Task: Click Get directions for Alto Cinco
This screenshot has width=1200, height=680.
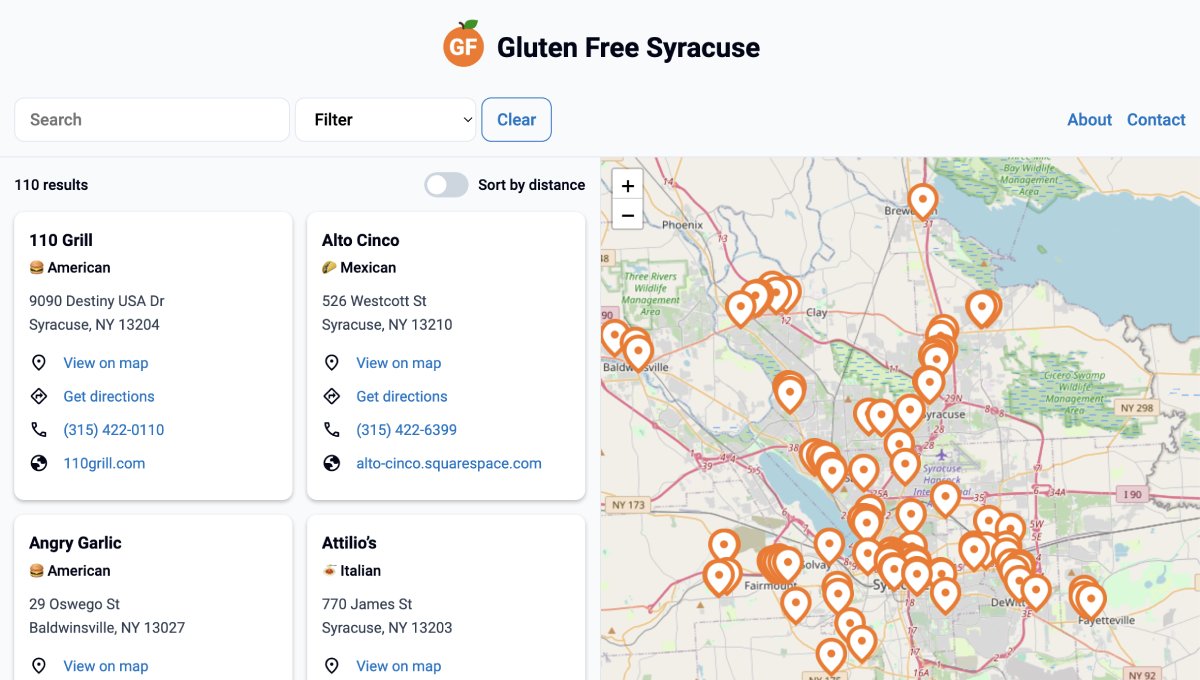Action: (x=401, y=397)
